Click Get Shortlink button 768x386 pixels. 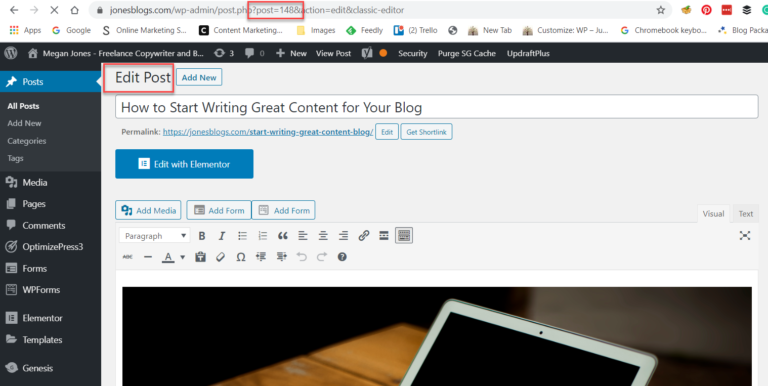427,132
